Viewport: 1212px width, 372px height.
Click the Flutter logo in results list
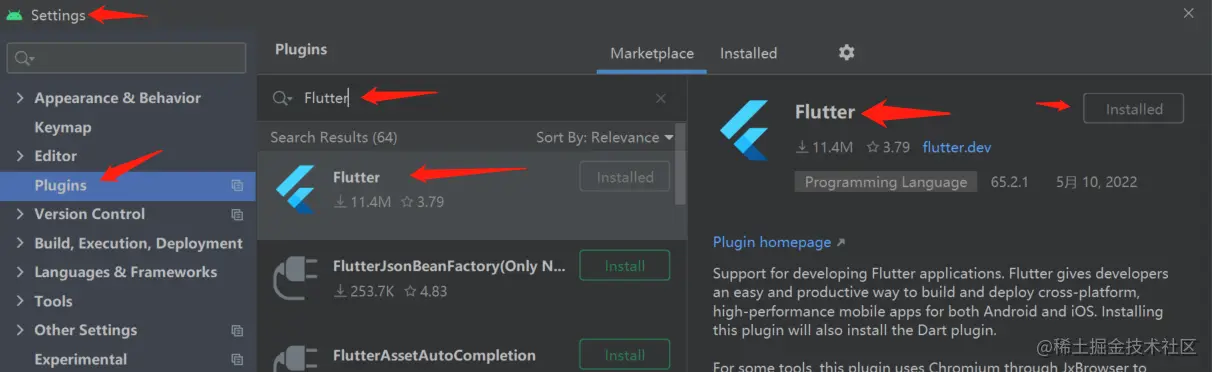coord(296,189)
